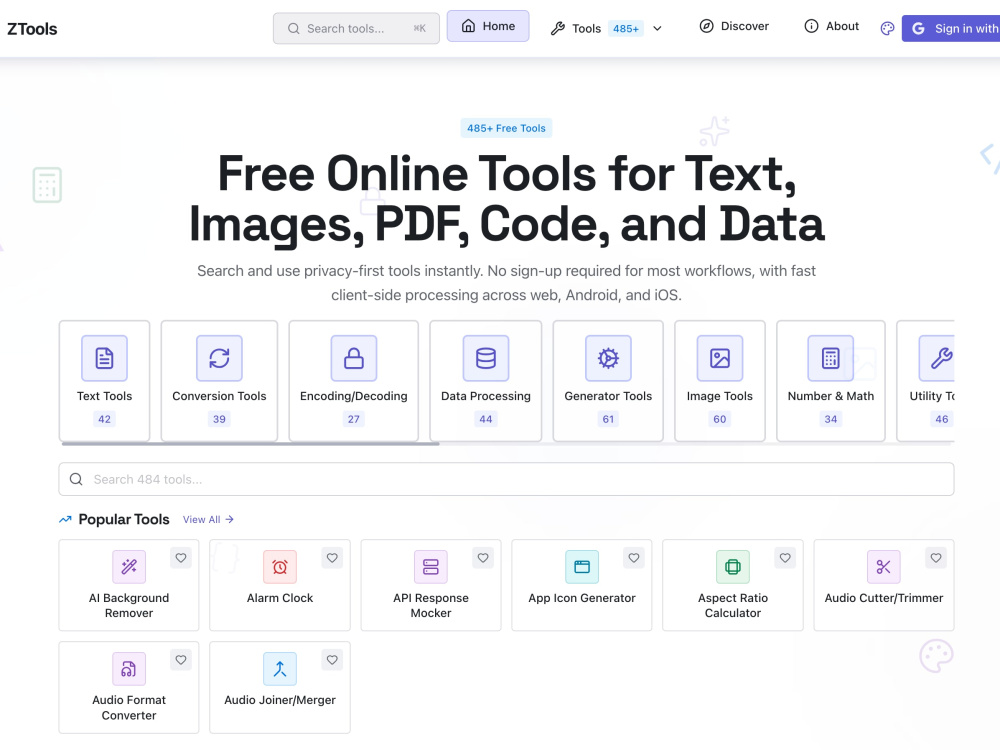Viewport: 1000px width, 750px height.
Task: Go to the Home tab
Action: tap(488, 26)
